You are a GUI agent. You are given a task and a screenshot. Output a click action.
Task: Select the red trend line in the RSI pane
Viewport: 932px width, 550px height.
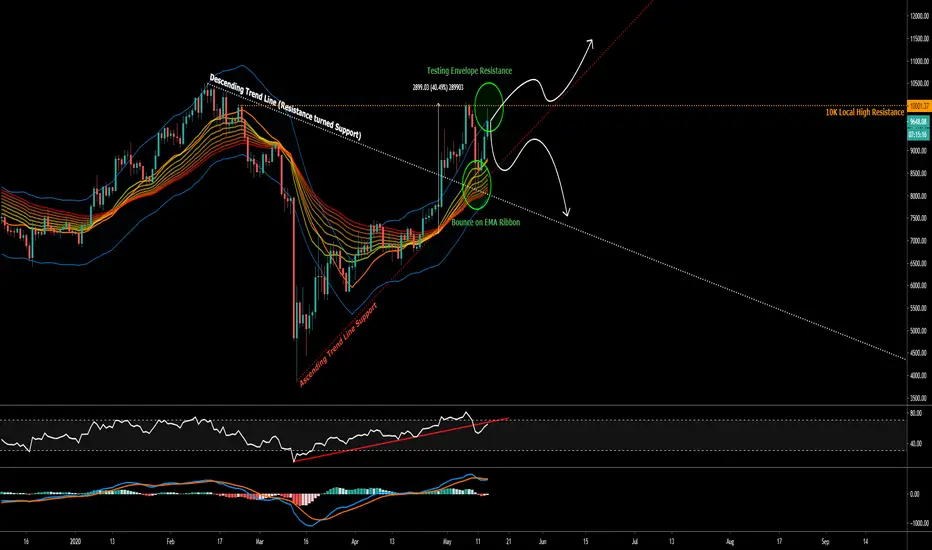[x=401, y=440]
